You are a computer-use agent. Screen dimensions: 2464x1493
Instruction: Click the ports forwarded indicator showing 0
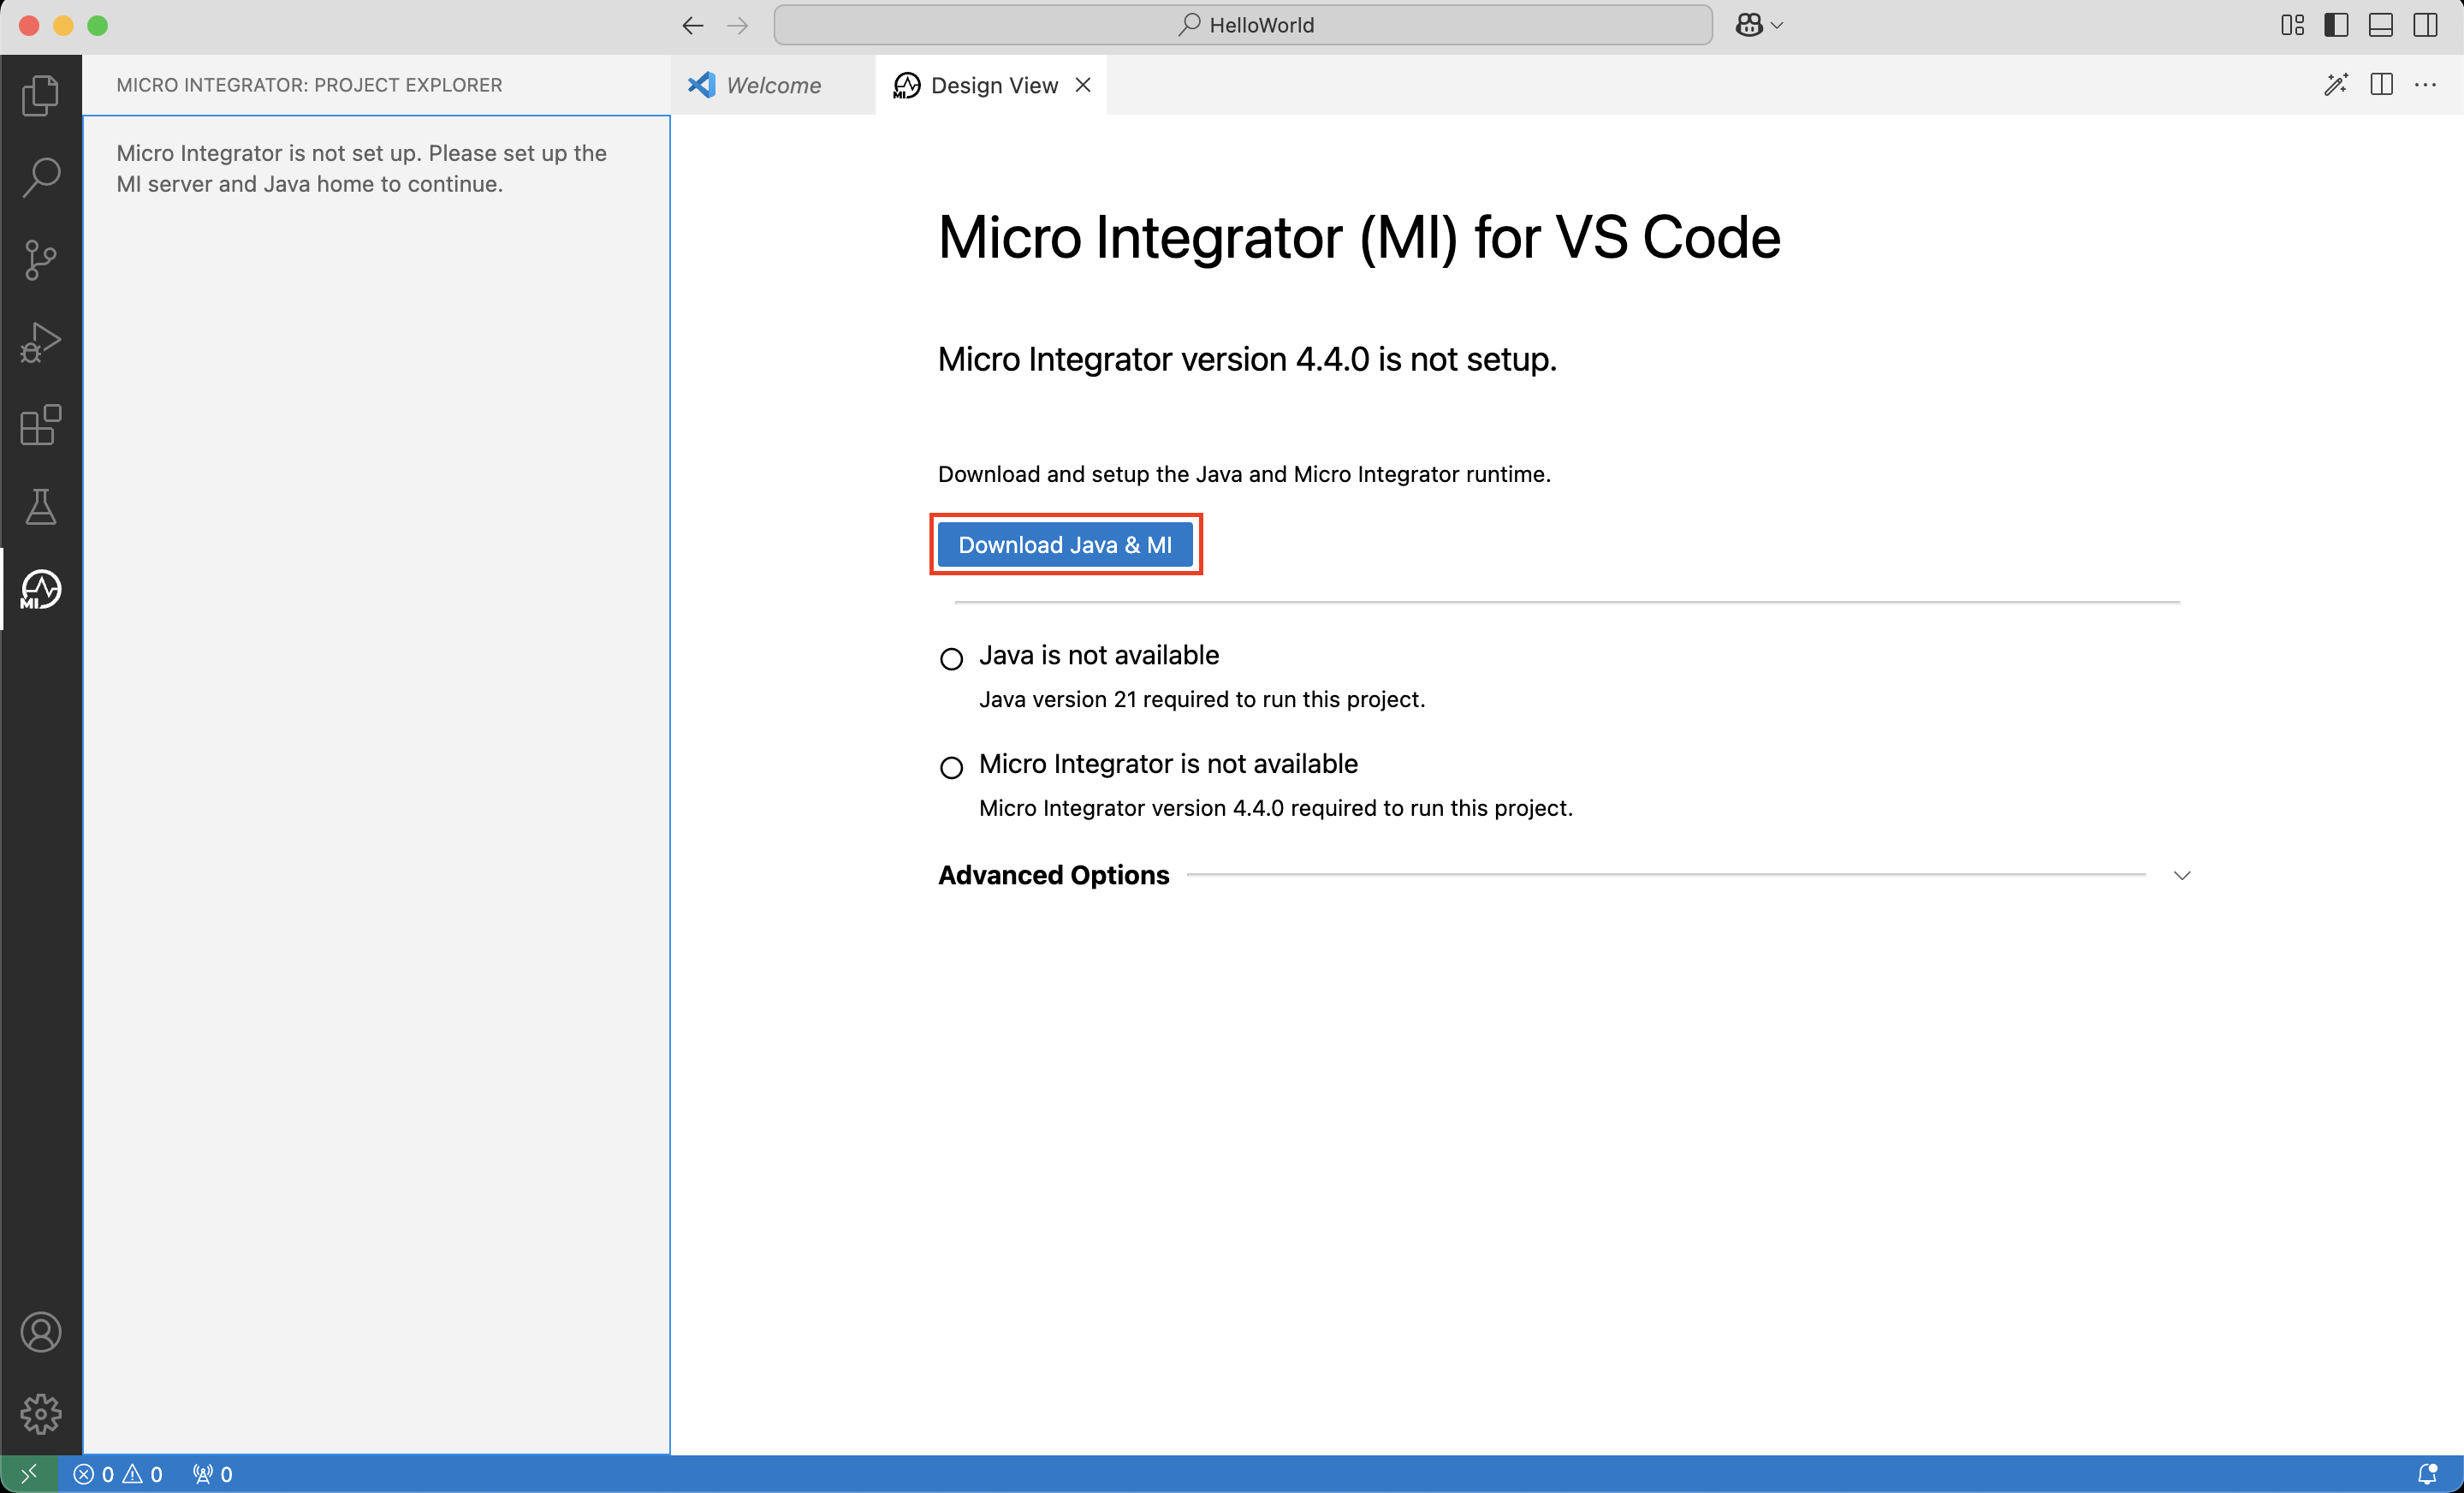[213, 1474]
